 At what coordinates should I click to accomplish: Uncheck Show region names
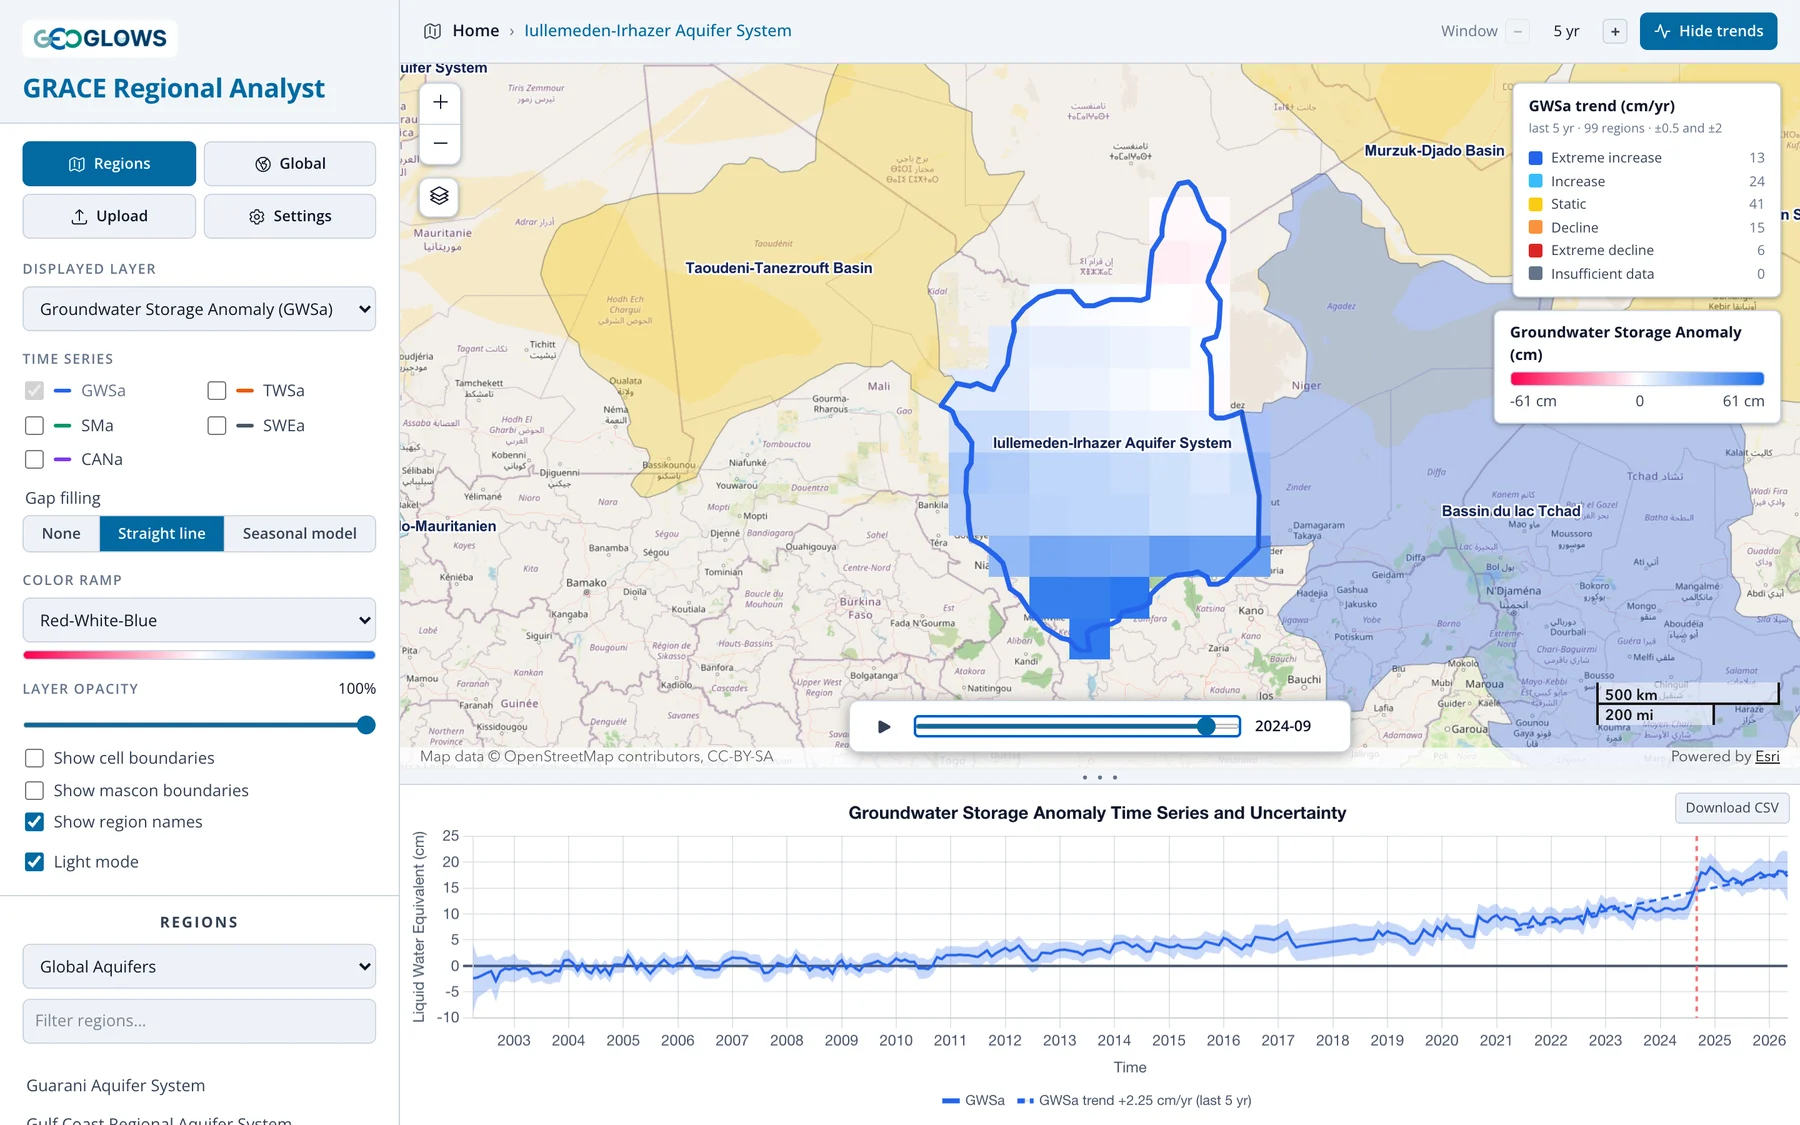click(x=34, y=822)
